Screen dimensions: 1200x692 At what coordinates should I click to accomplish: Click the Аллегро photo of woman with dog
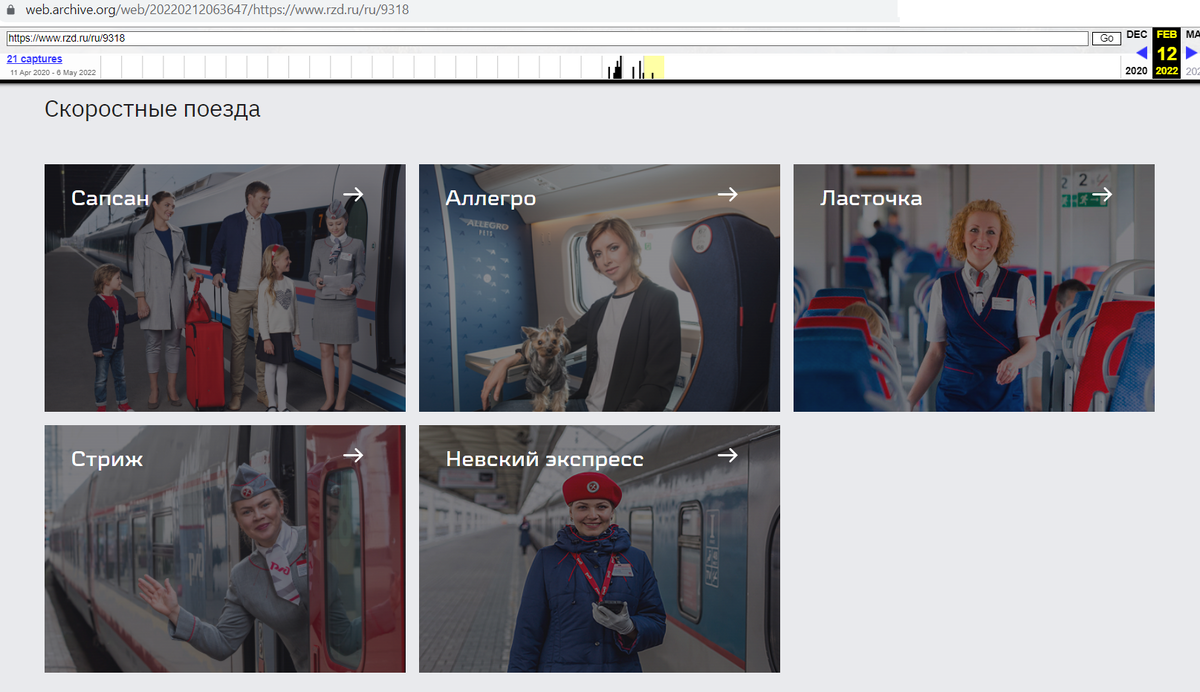599,288
